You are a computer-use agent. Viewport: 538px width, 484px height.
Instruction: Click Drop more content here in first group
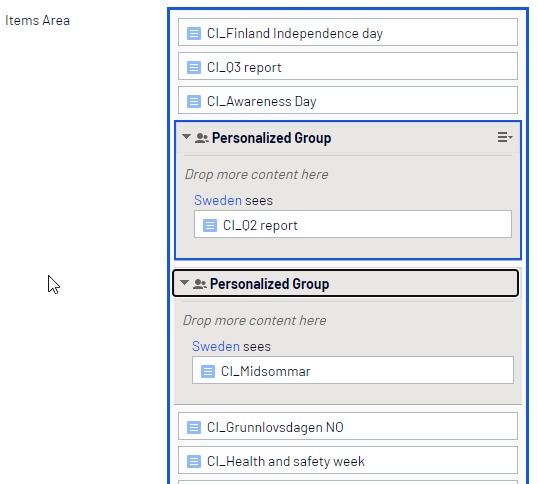pyautogui.click(x=256, y=175)
